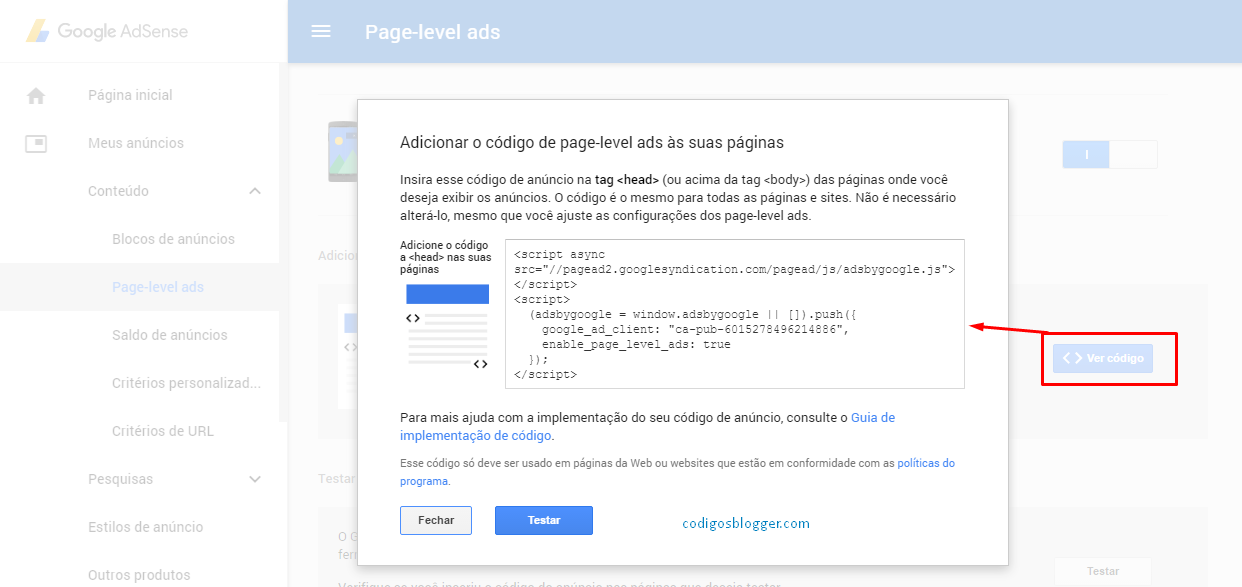The width and height of the screenshot is (1242, 587).
Task: Collapse the Conteúdo section chevron
Action: click(x=255, y=191)
